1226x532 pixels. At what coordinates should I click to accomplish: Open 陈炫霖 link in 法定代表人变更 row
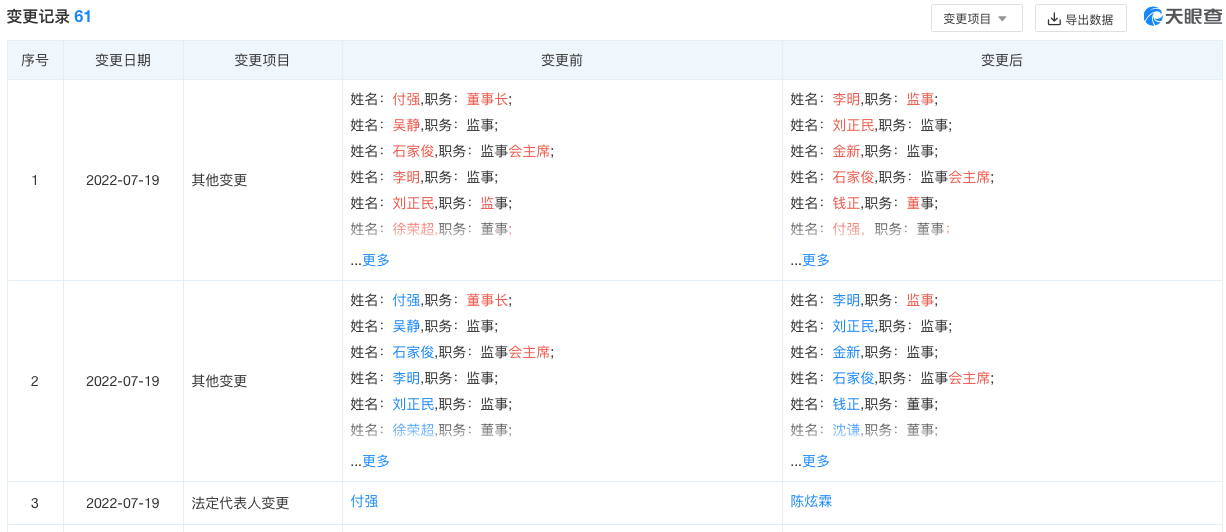(811, 501)
